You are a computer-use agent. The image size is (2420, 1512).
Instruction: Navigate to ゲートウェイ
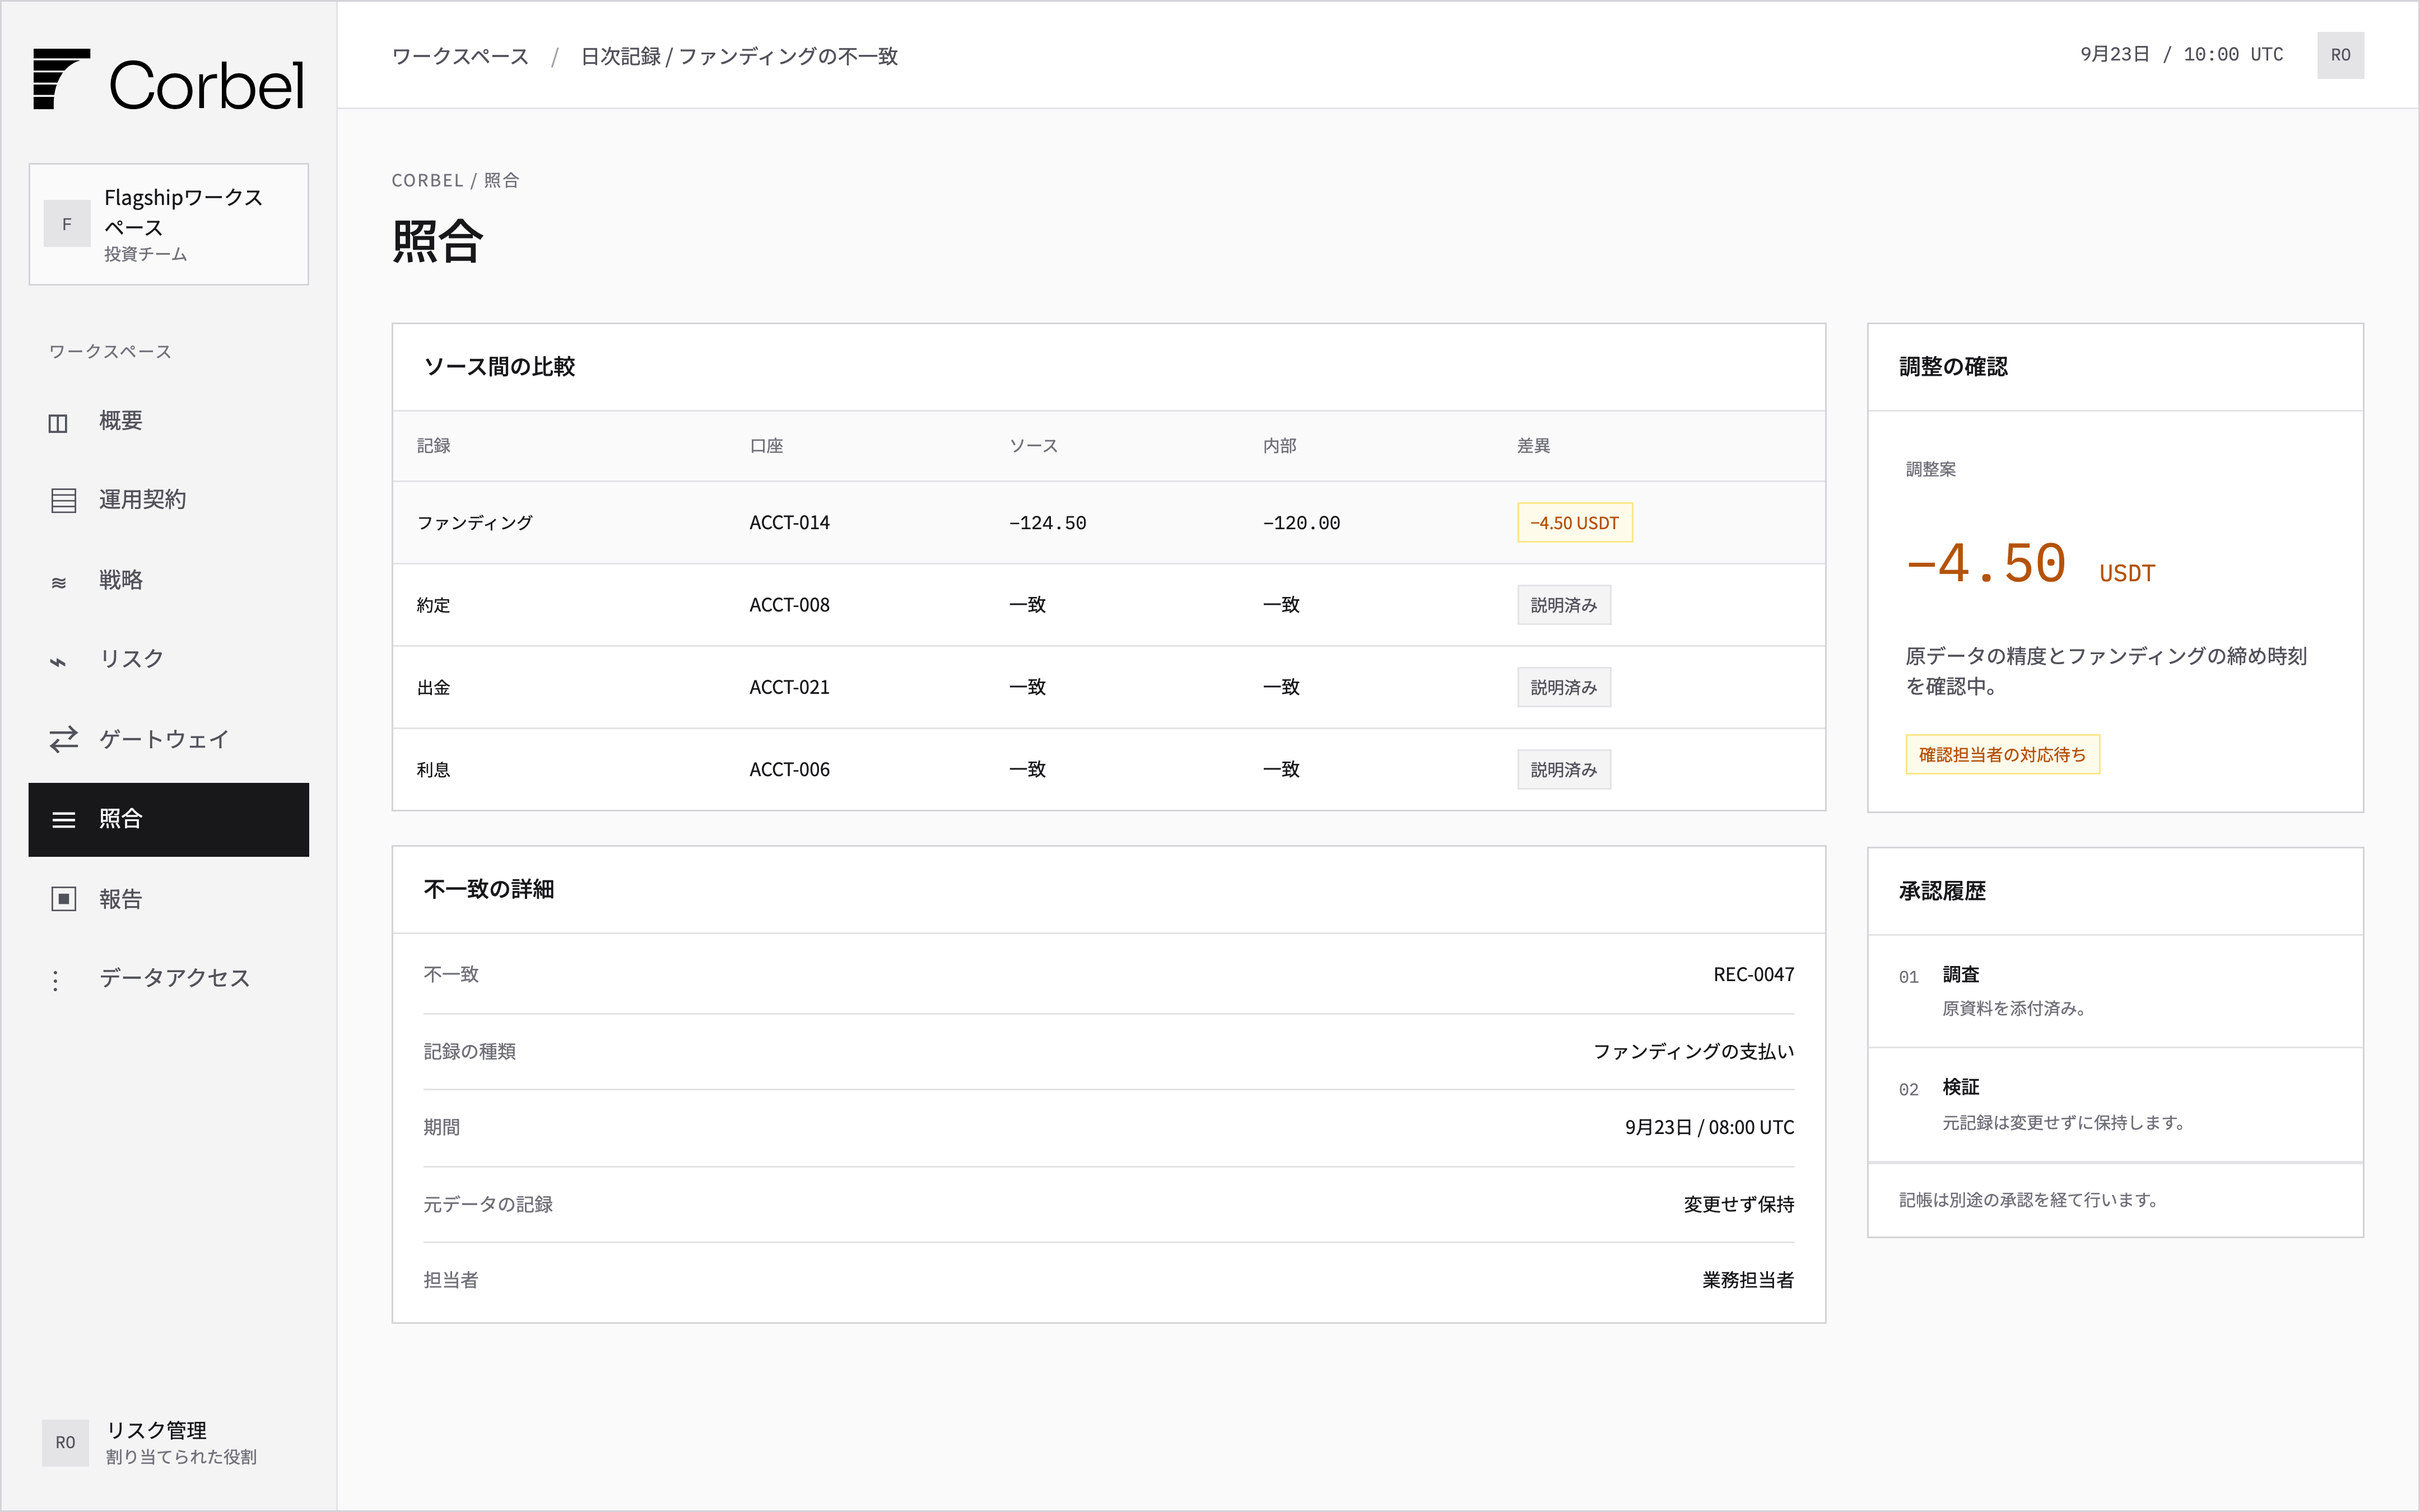point(168,739)
